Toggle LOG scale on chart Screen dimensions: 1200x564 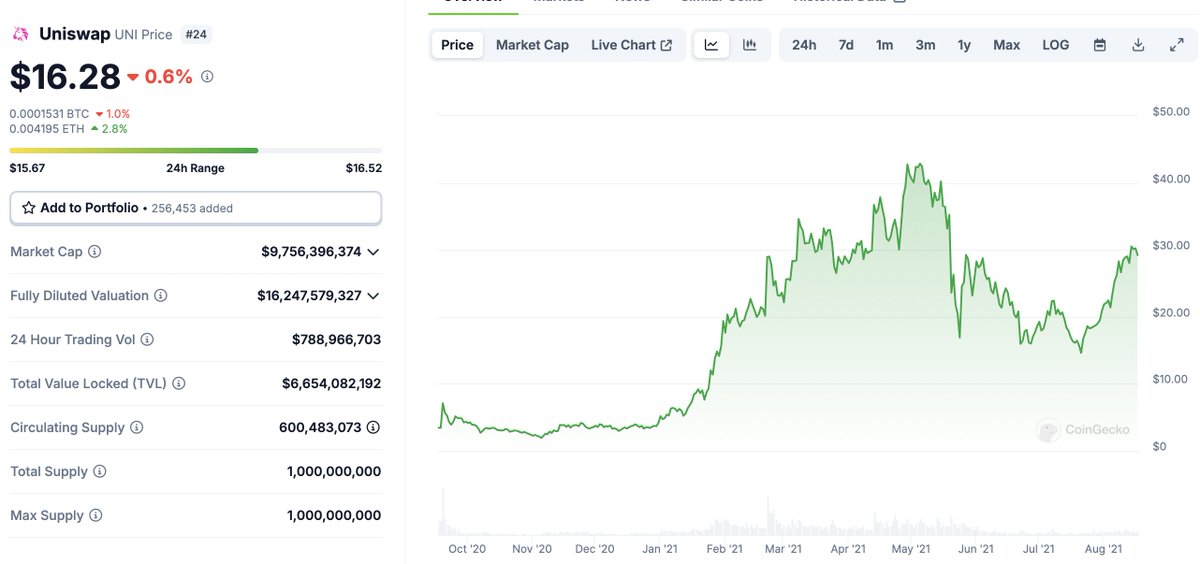tap(1055, 45)
